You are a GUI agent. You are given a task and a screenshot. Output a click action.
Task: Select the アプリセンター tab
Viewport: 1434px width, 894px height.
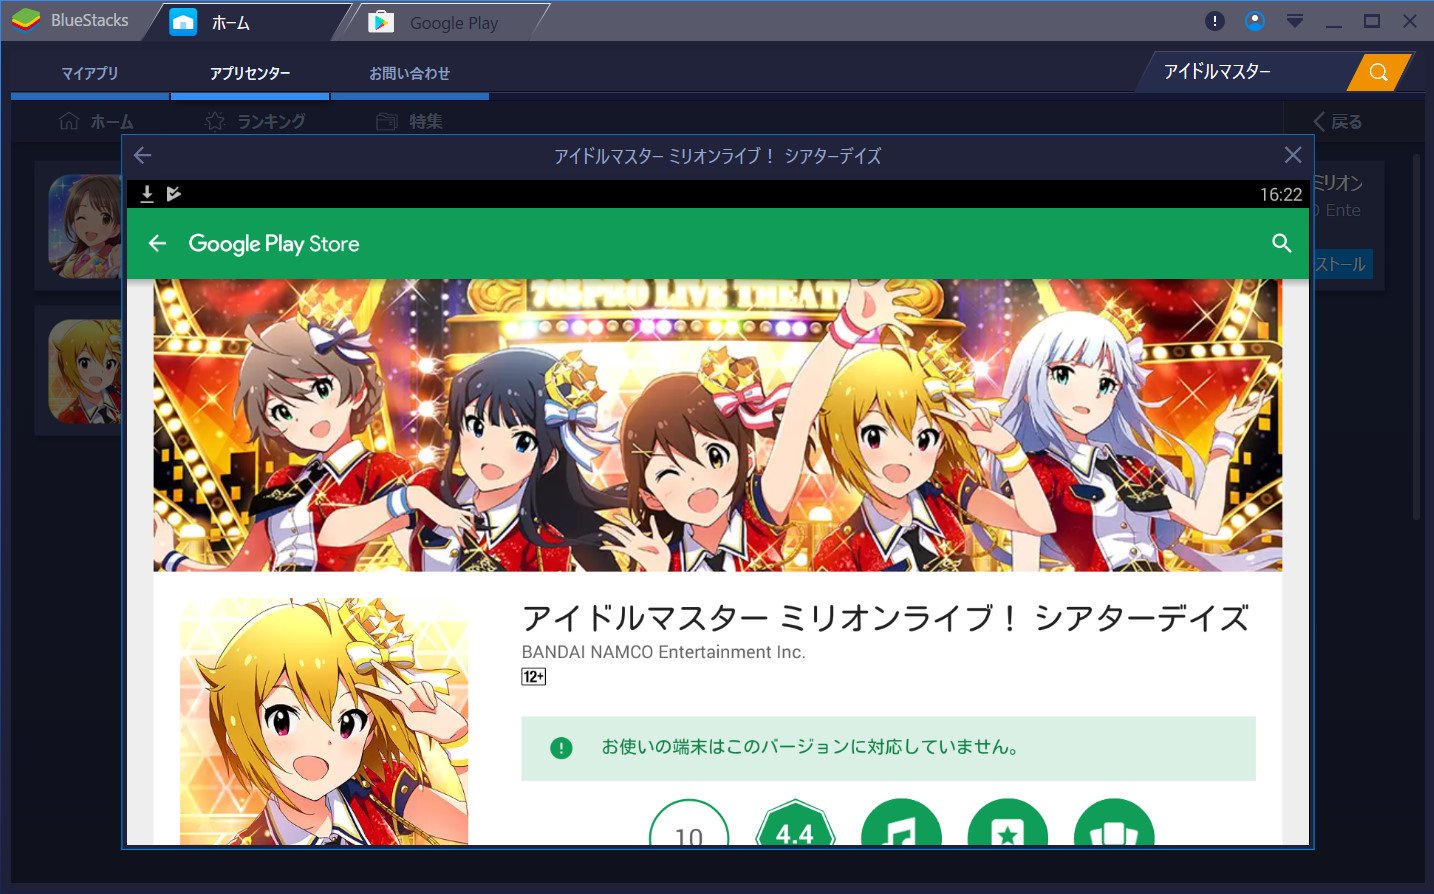tap(250, 73)
